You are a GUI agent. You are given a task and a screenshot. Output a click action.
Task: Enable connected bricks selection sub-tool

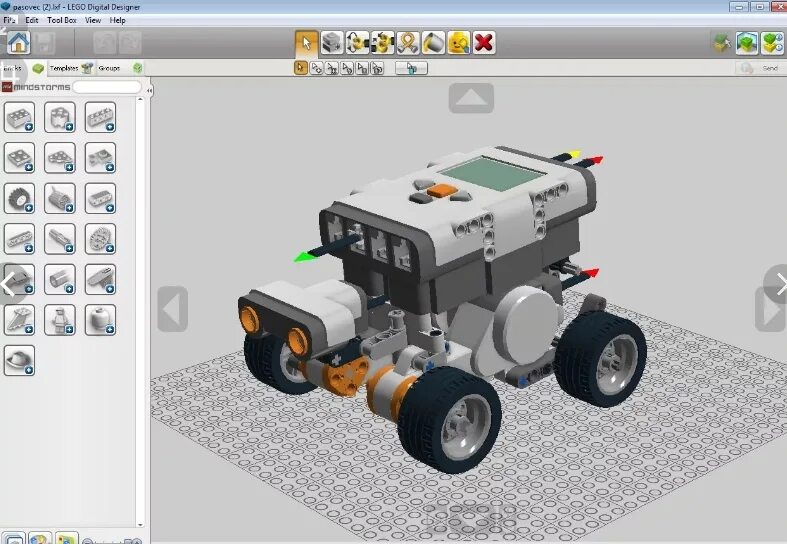[x=332, y=68]
